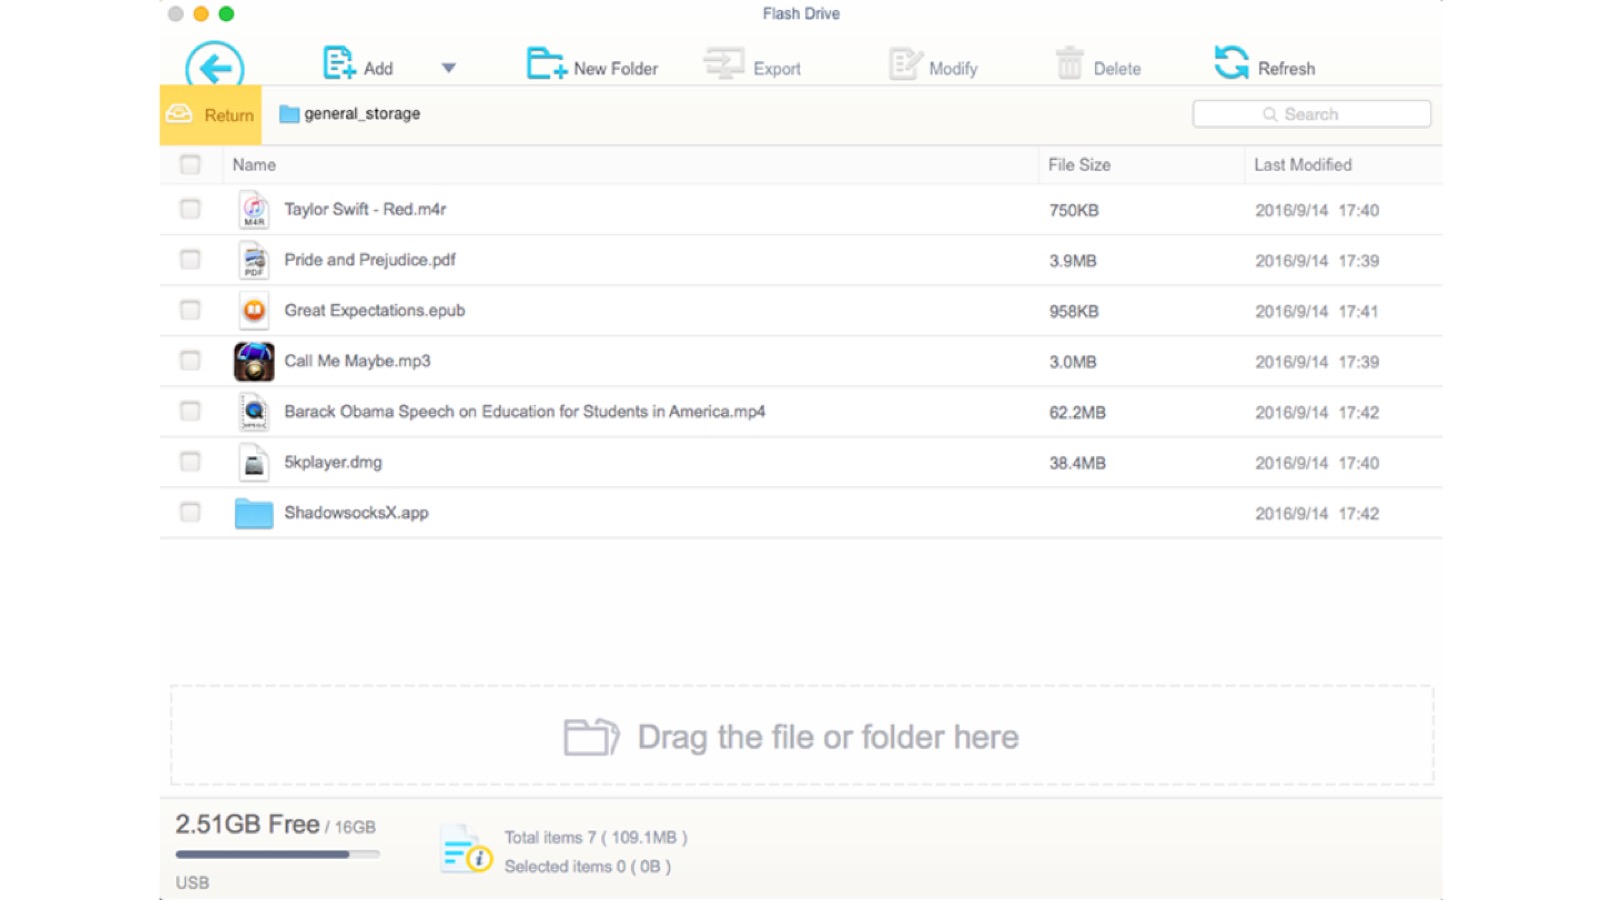Sort by the Last Modified column header

click(1303, 165)
